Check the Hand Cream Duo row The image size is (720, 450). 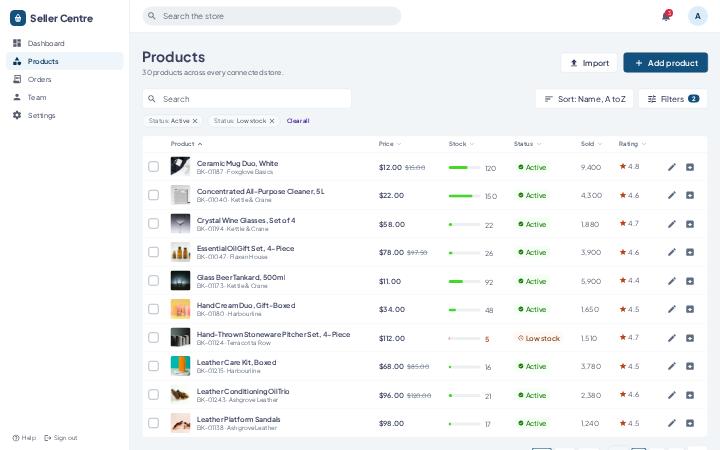point(153,309)
